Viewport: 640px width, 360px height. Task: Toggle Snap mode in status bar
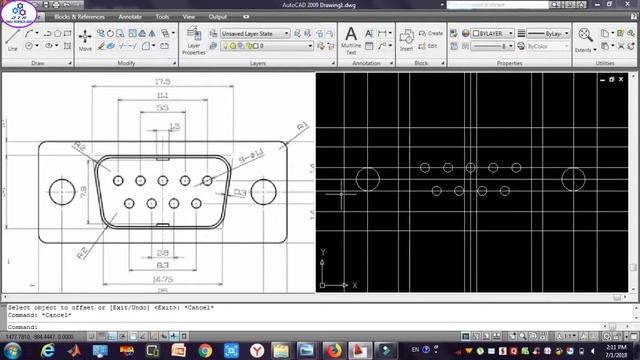pos(91,336)
